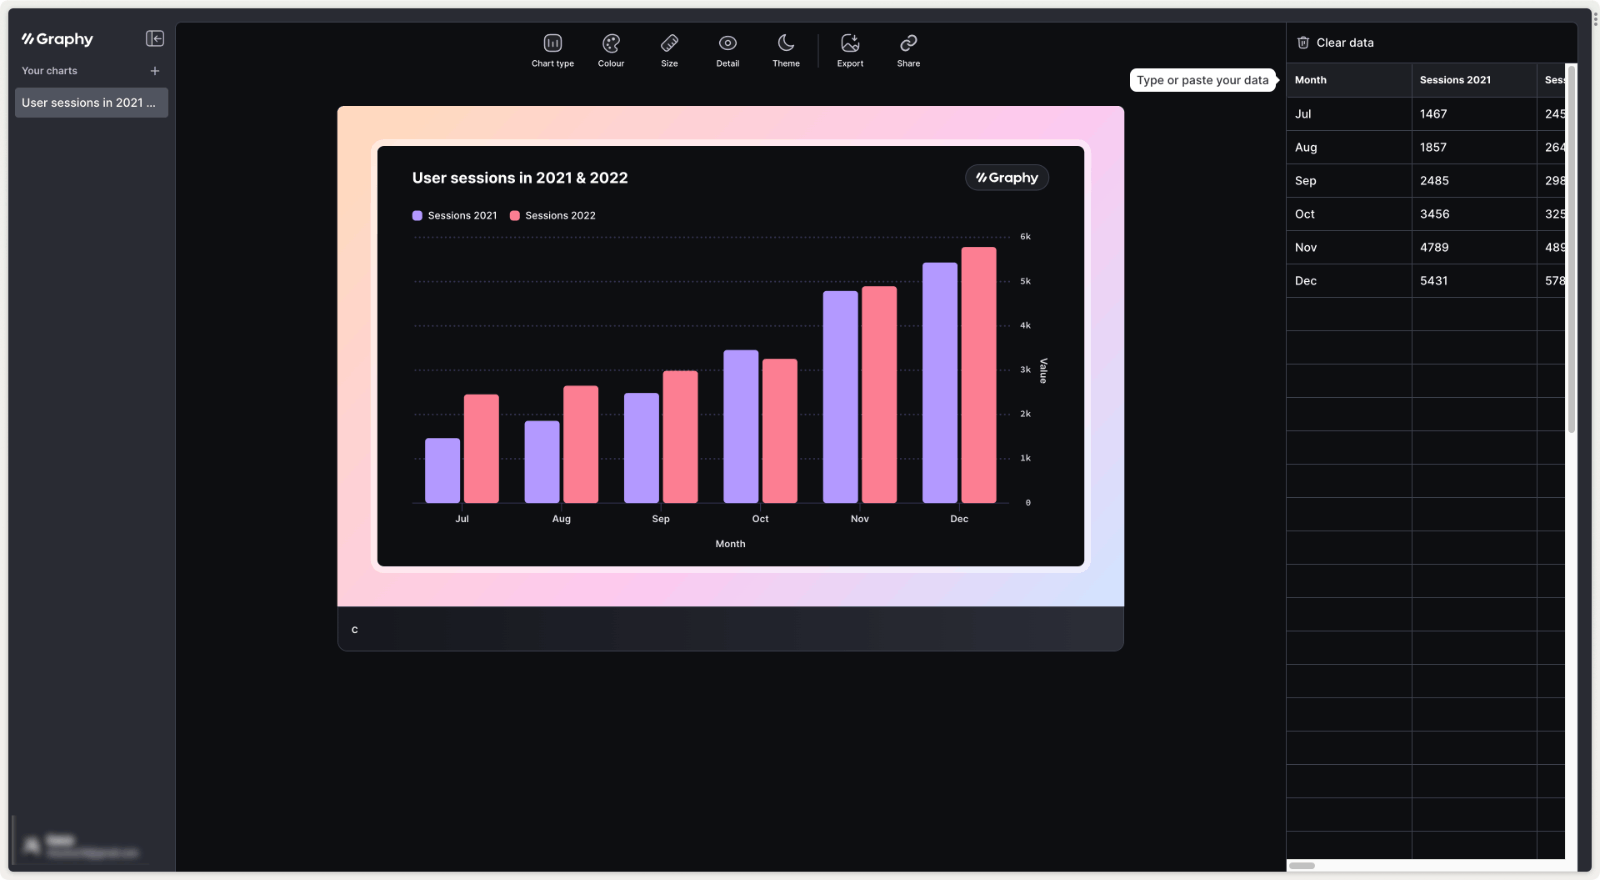Click the Graphy badge on the chart
Viewport: 1600px width, 880px height.
point(1007,178)
